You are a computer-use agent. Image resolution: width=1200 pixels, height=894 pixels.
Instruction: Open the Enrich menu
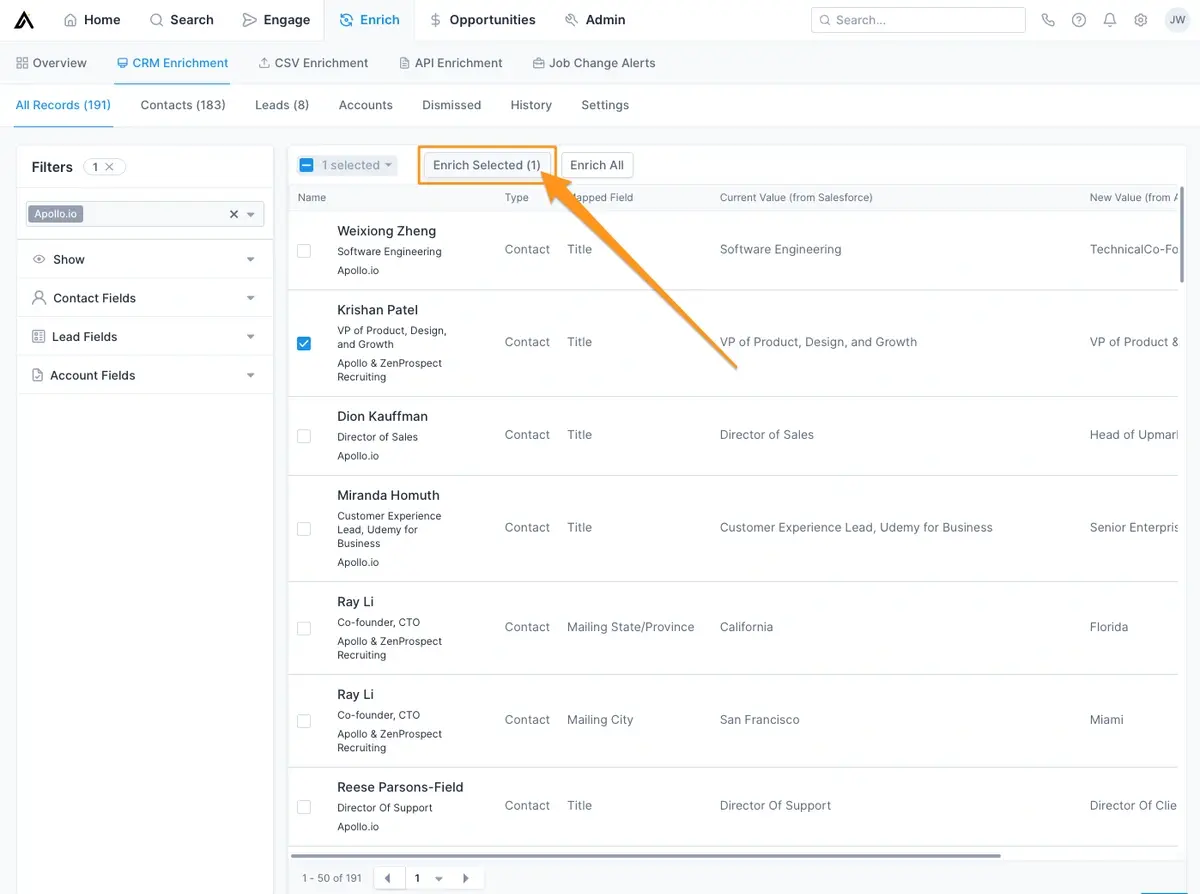pyautogui.click(x=369, y=20)
